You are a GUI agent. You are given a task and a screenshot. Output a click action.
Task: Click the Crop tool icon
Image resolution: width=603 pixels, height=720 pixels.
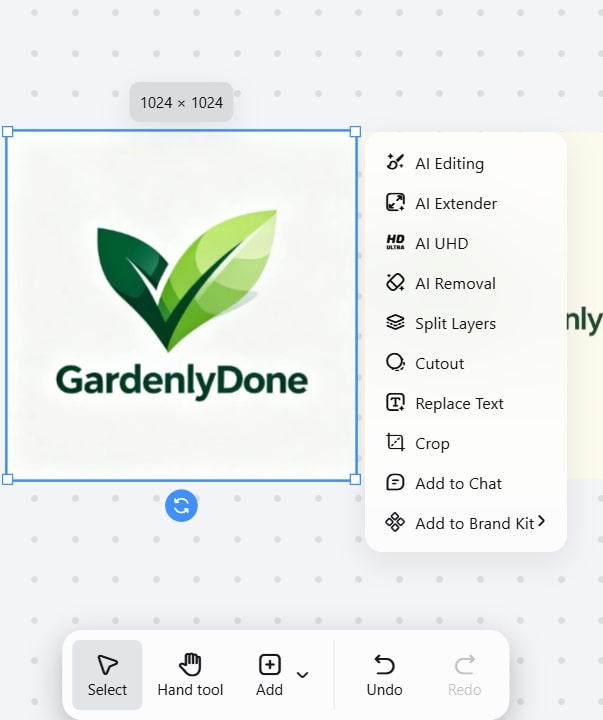[x=395, y=443]
